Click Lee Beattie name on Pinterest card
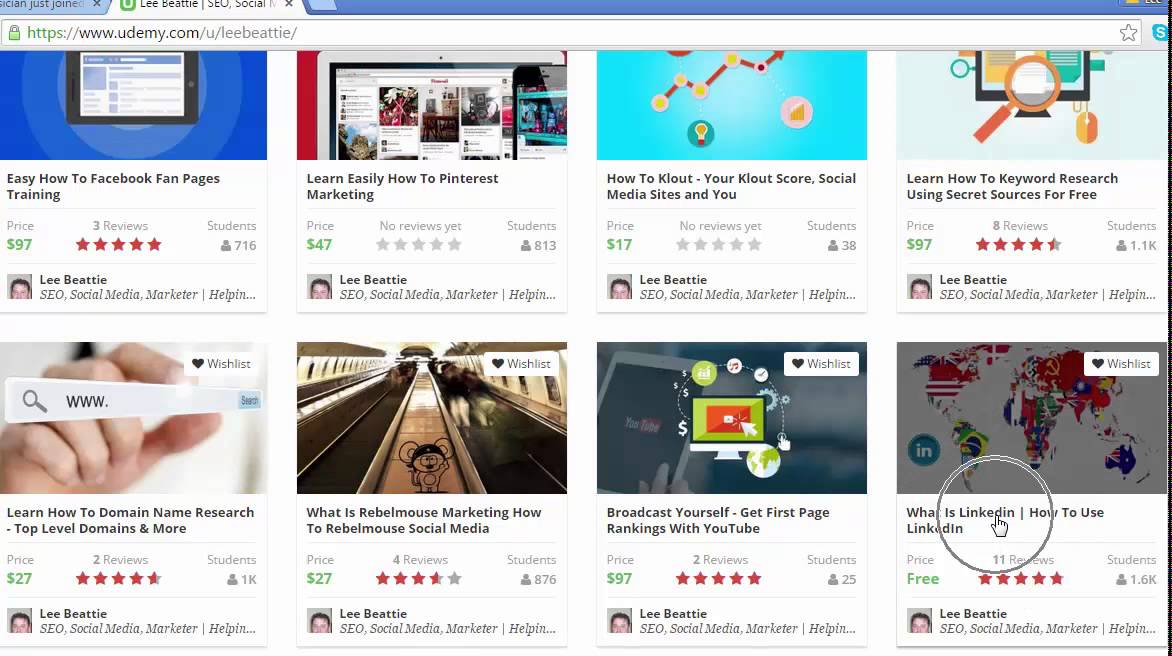1172x656 pixels. click(373, 279)
